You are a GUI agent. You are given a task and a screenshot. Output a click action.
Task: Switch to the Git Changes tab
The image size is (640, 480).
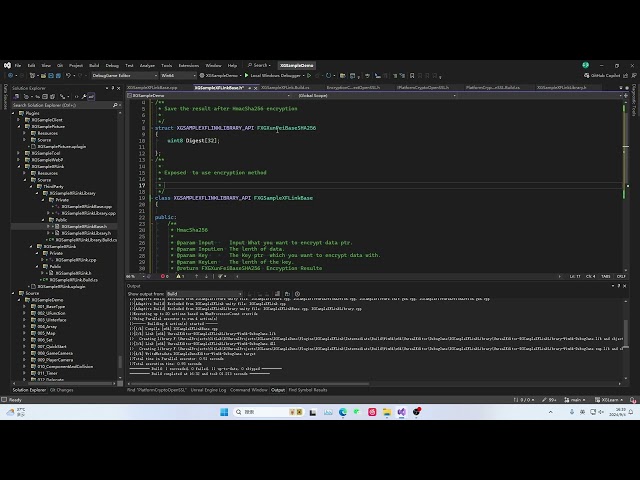click(x=61, y=390)
